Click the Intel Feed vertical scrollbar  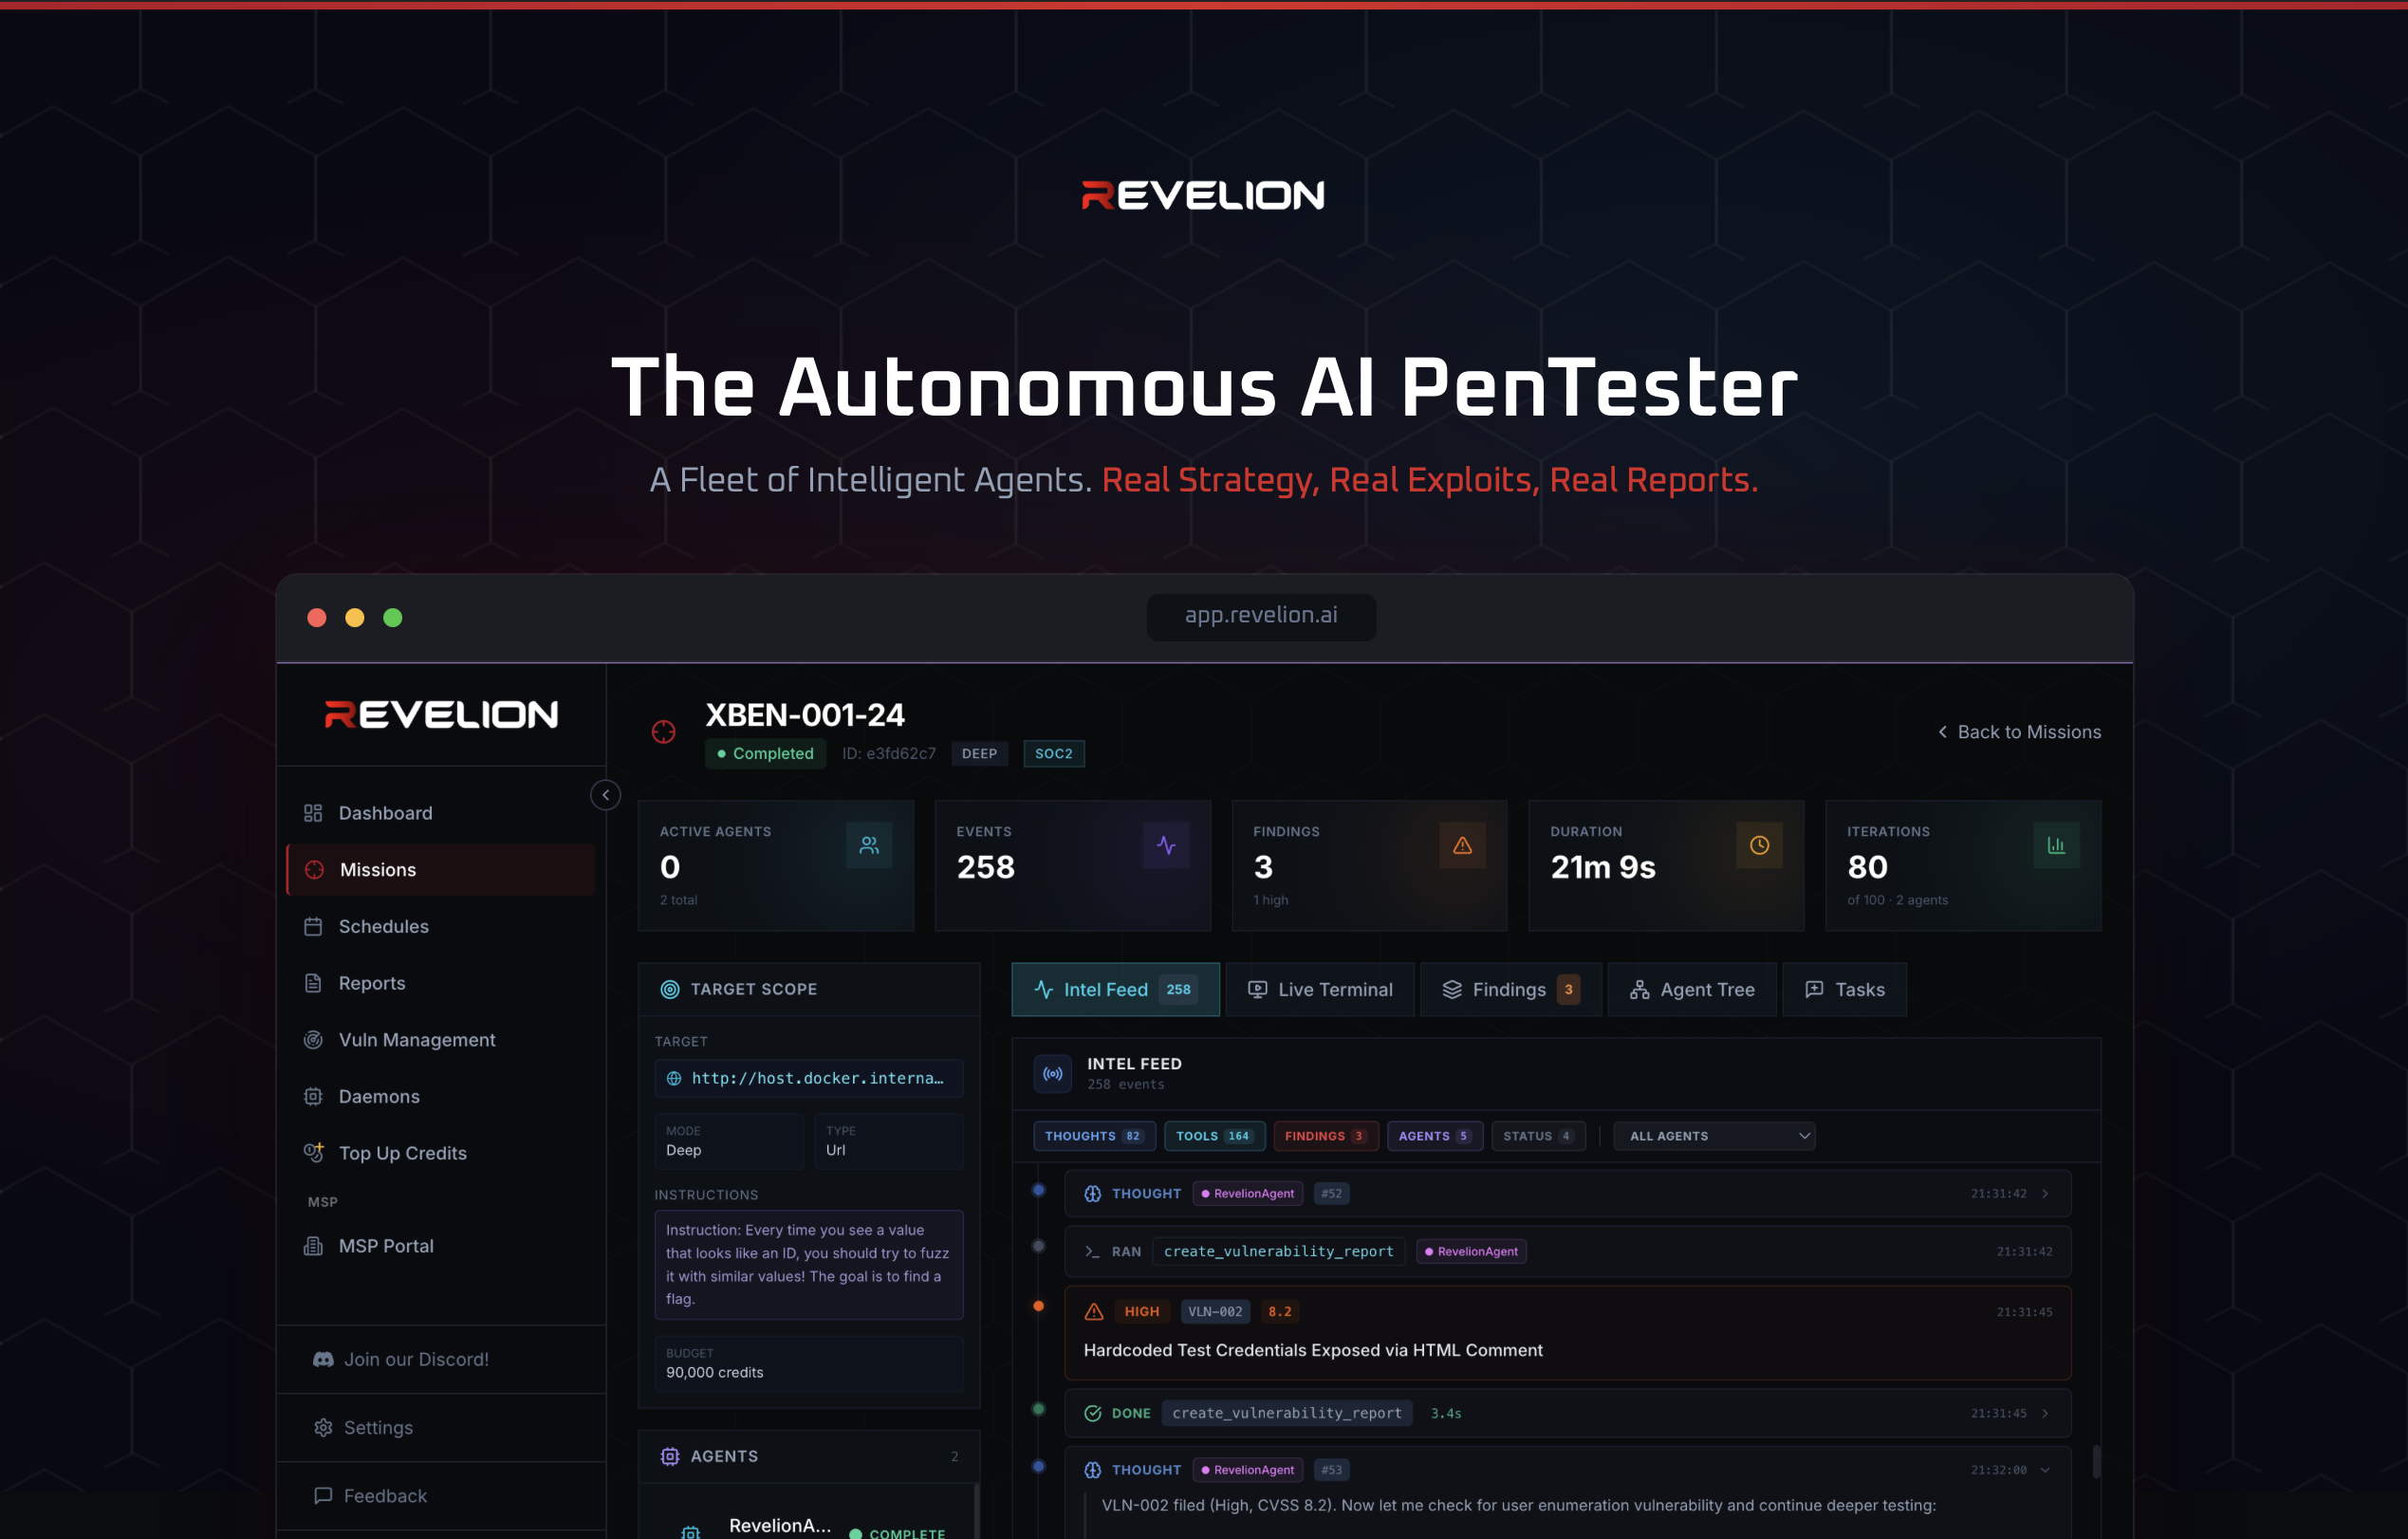pos(2096,1460)
